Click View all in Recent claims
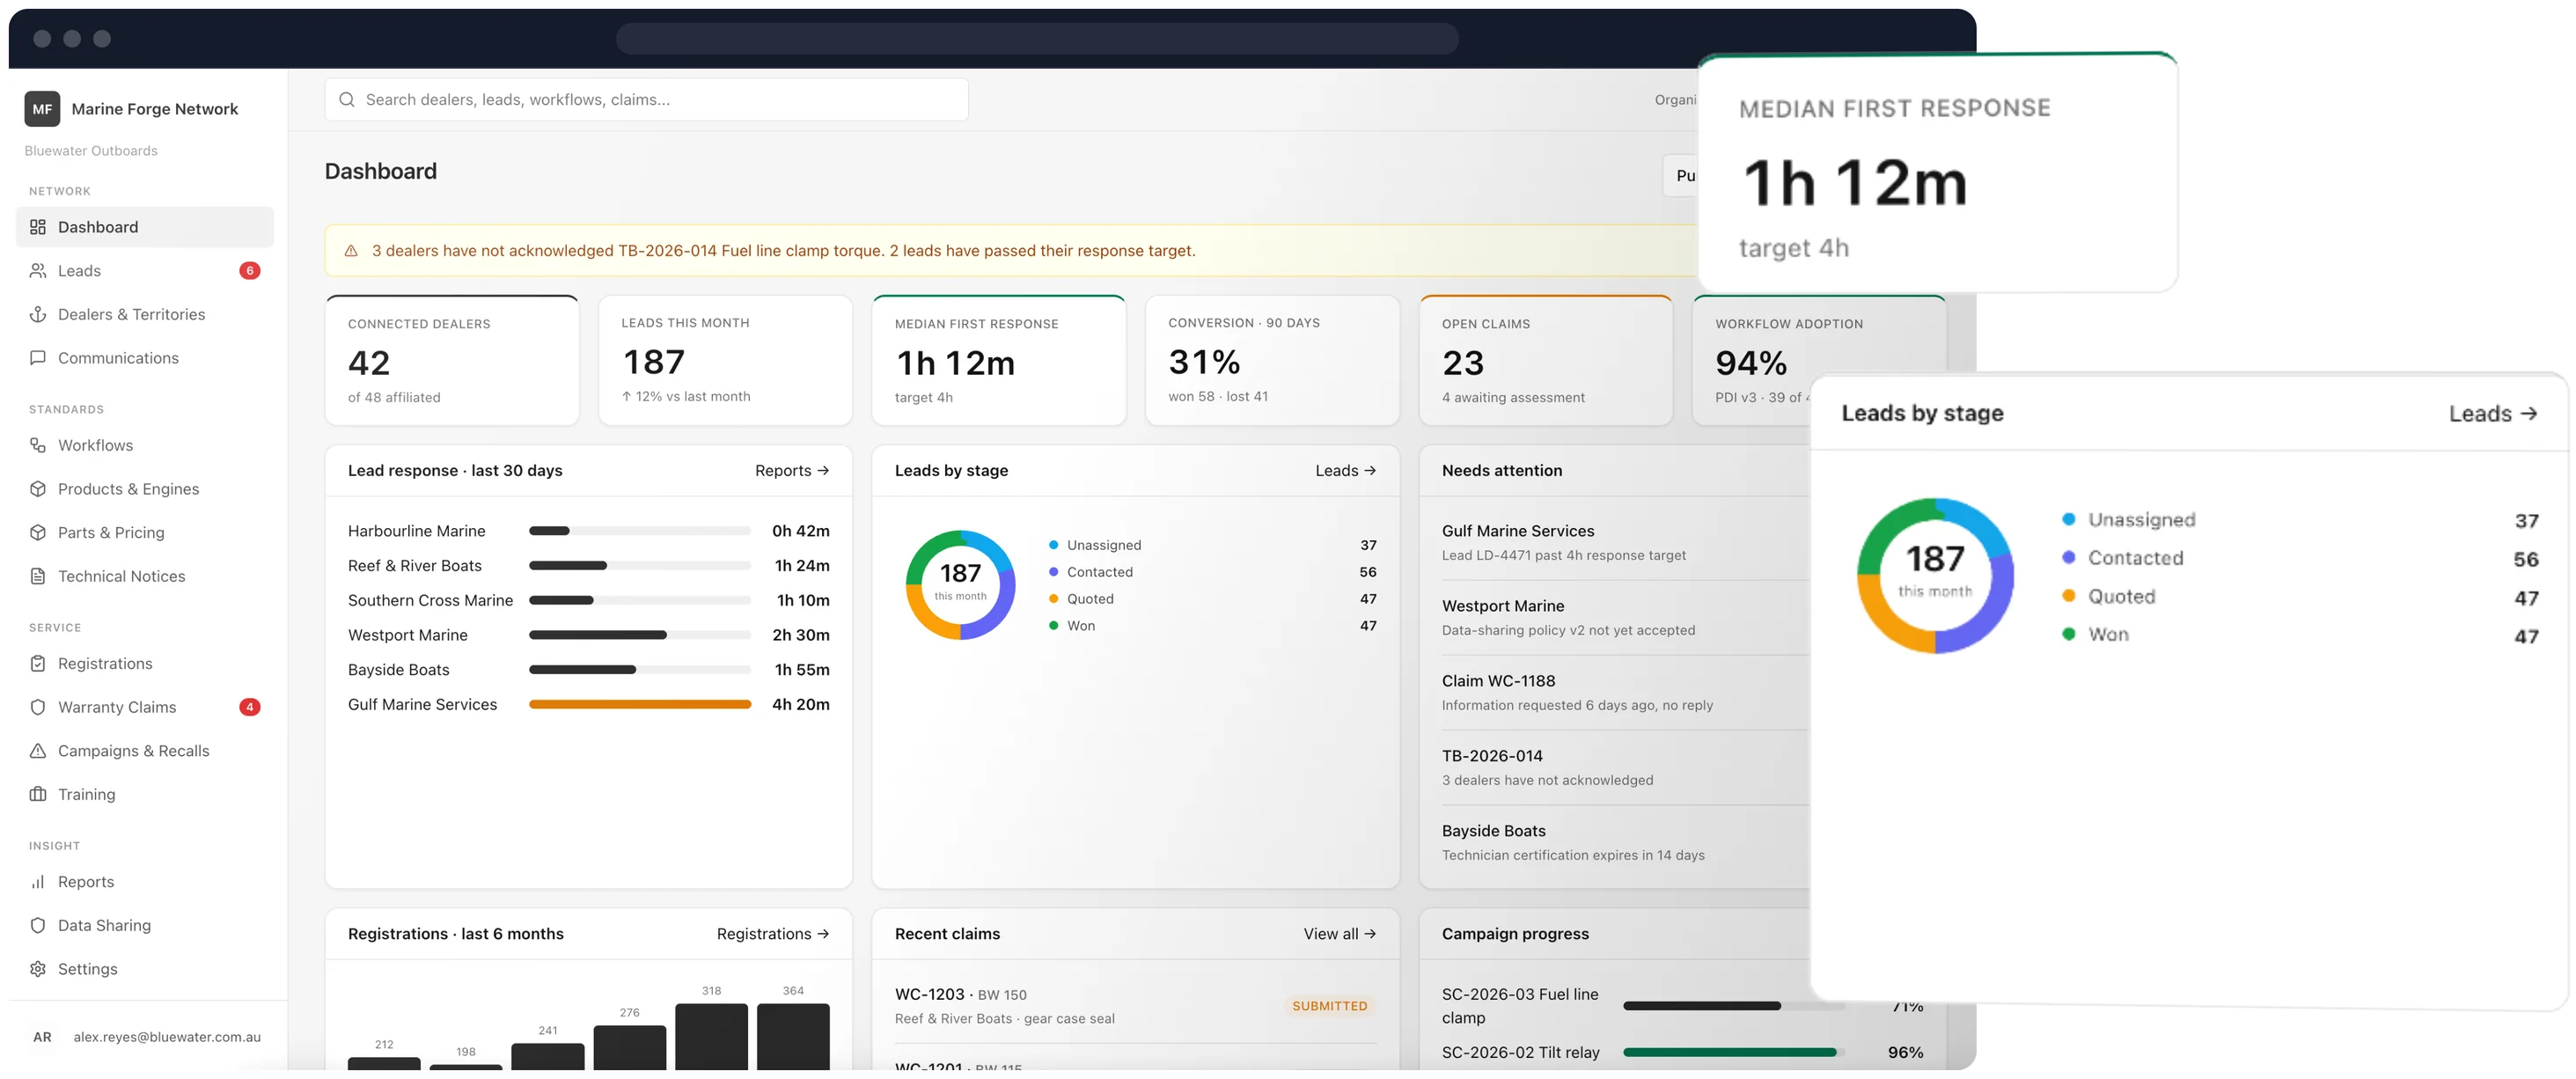The height and width of the screenshot is (1079, 2576). (1340, 934)
